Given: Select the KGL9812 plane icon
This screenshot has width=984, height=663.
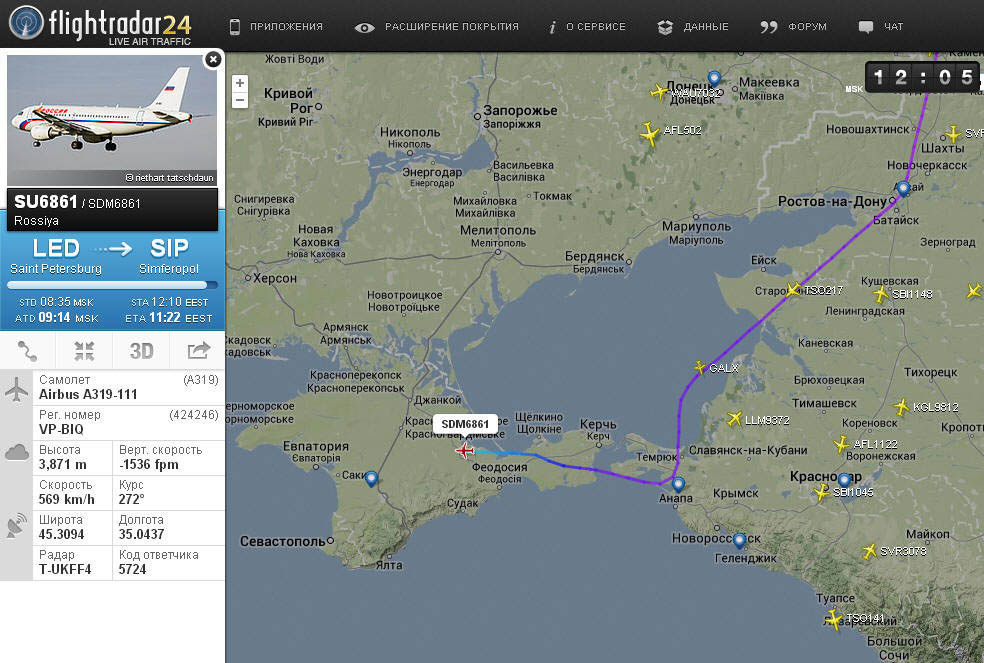Looking at the screenshot, I should click(902, 407).
